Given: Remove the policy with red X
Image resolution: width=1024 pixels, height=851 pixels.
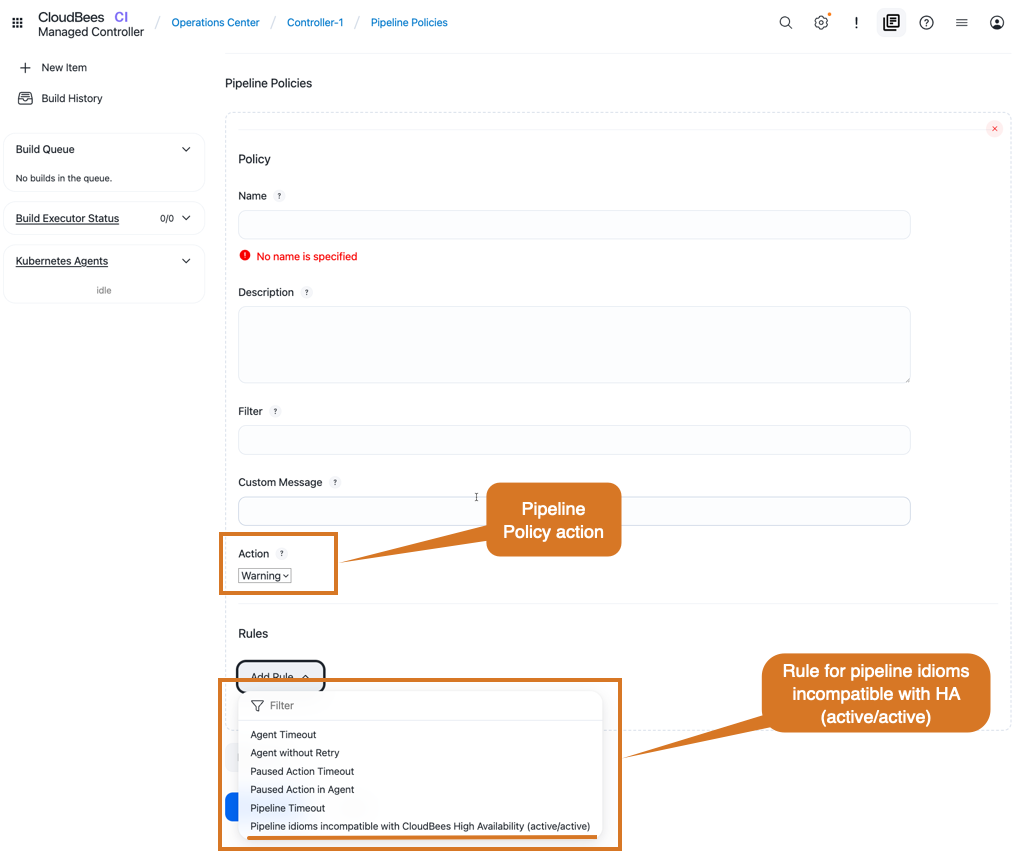Looking at the screenshot, I should point(995,129).
